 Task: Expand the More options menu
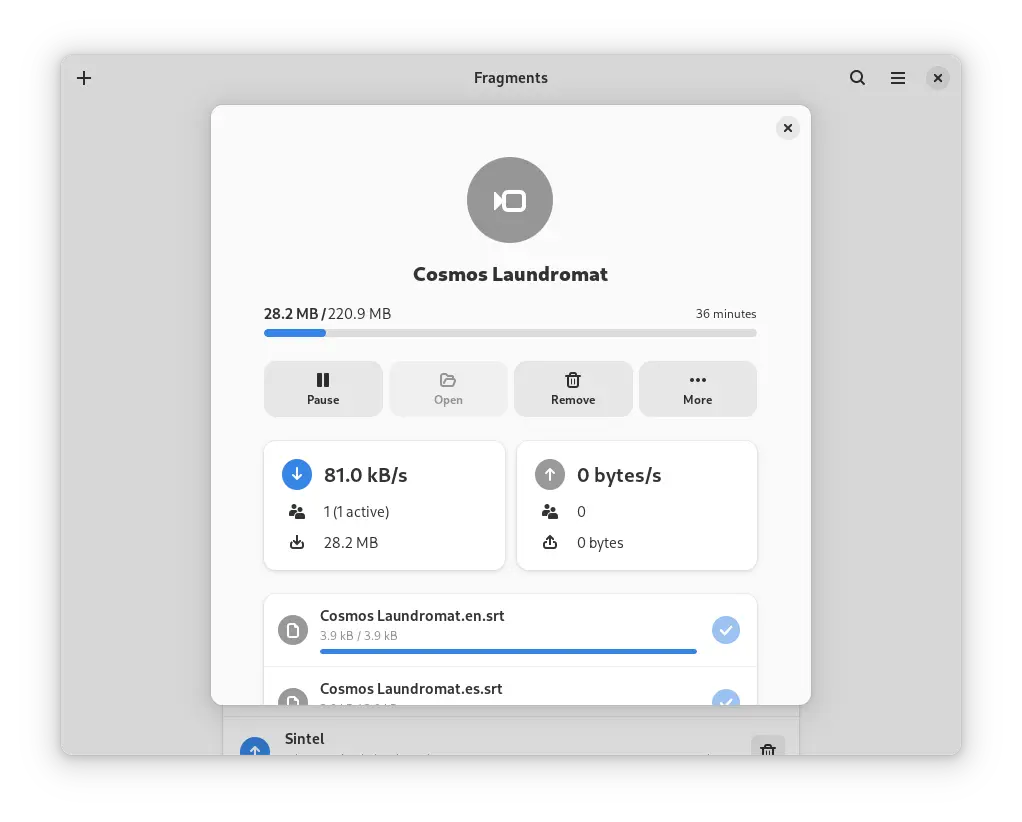click(x=698, y=388)
